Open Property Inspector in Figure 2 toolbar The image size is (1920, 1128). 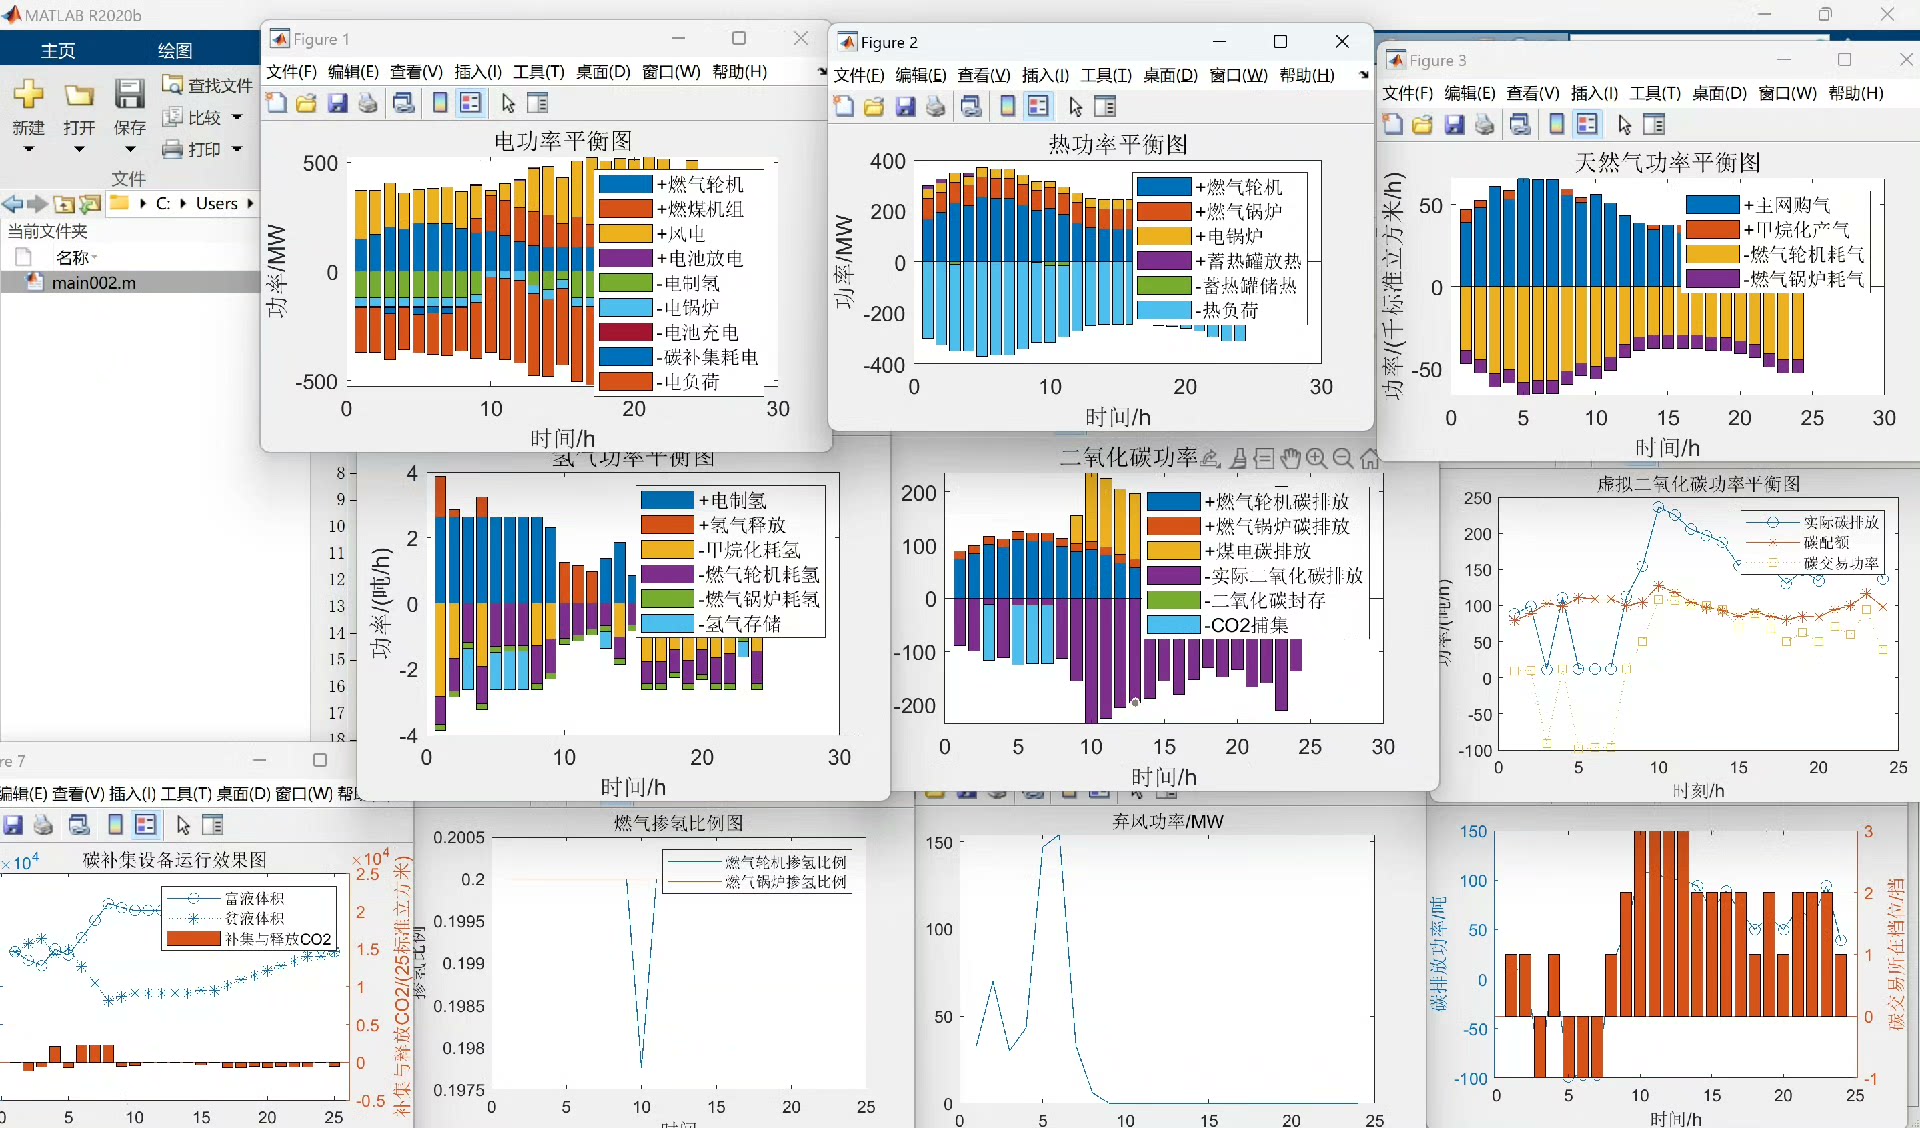1105,107
